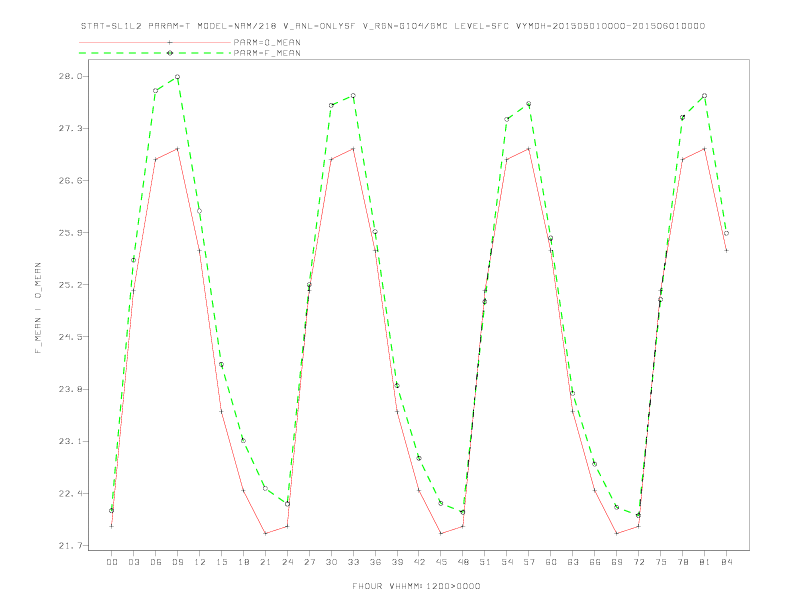Select the red solid legend line sample

(155, 42)
